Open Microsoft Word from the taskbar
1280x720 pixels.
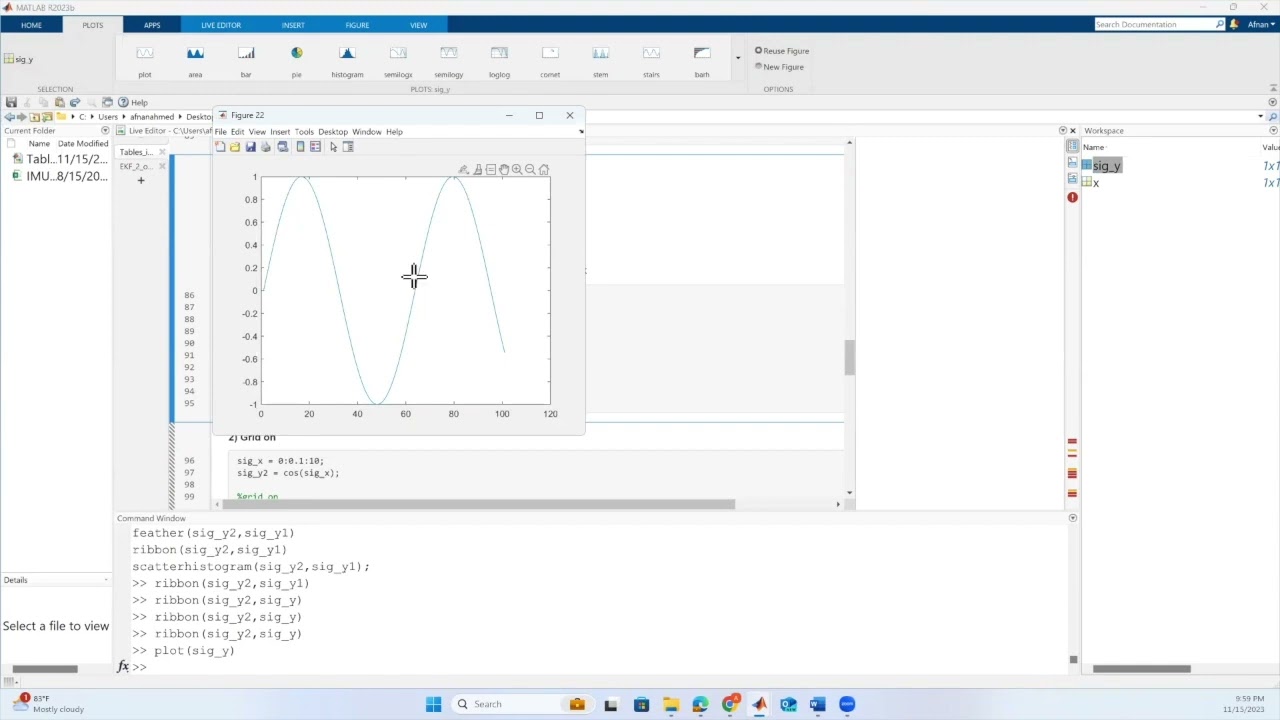pyautogui.click(x=817, y=704)
